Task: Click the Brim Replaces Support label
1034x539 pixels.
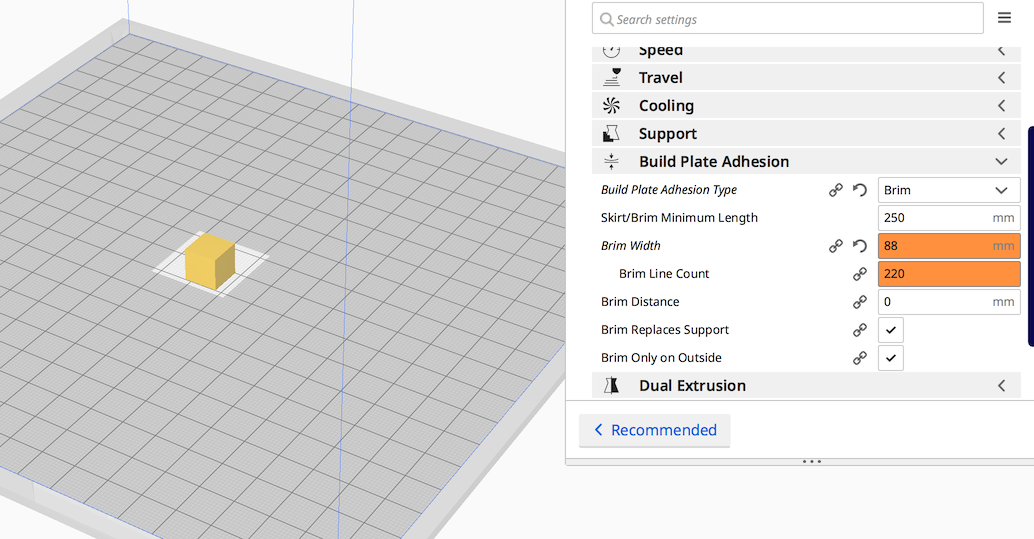Action: pyautogui.click(x=665, y=330)
